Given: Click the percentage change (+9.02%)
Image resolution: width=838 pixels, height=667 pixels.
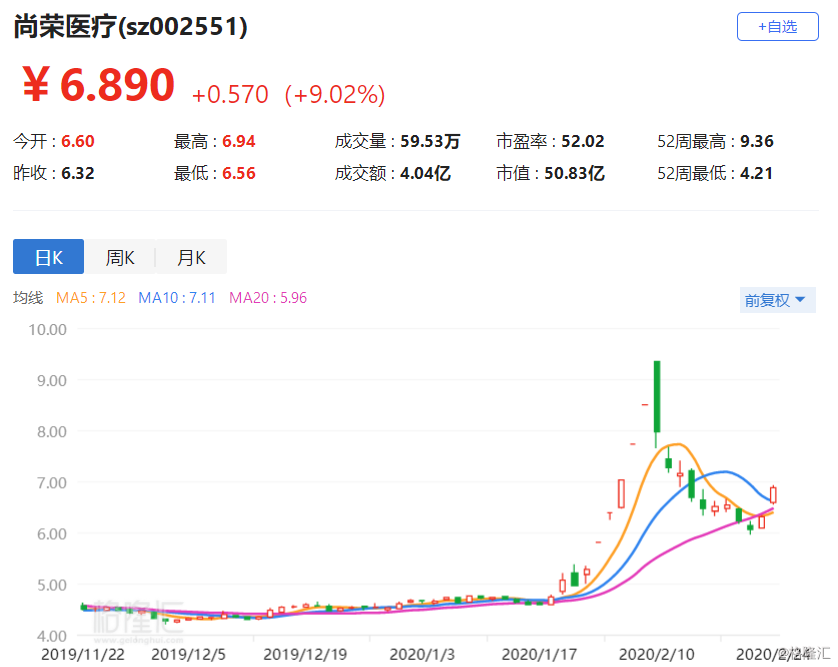Looking at the screenshot, I should coord(335,95).
